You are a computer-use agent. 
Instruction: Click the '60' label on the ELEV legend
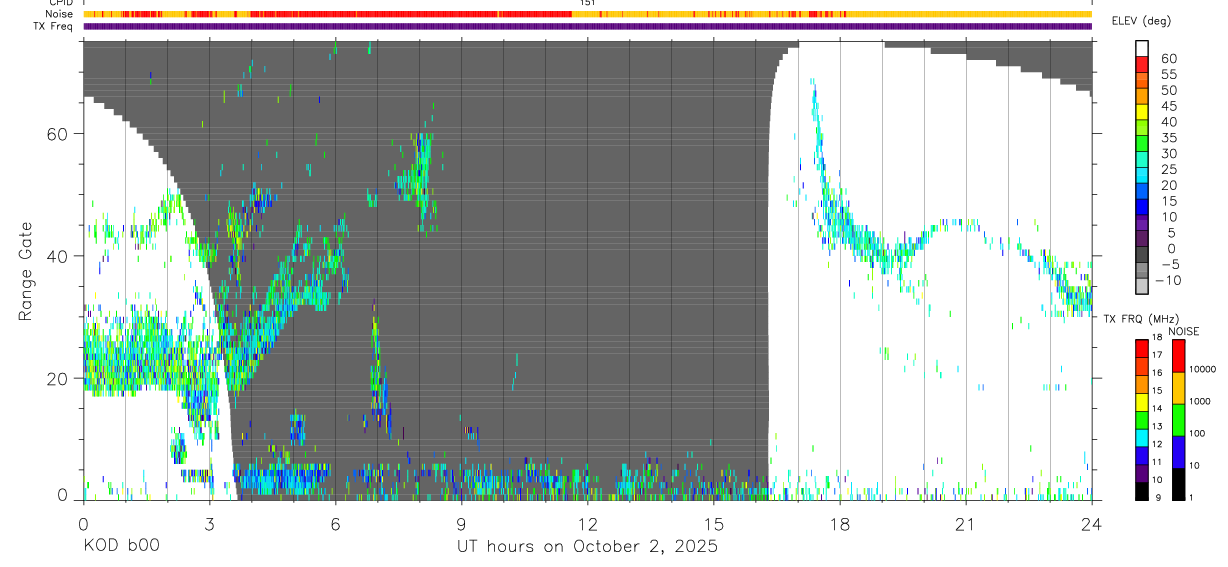tap(1168, 58)
